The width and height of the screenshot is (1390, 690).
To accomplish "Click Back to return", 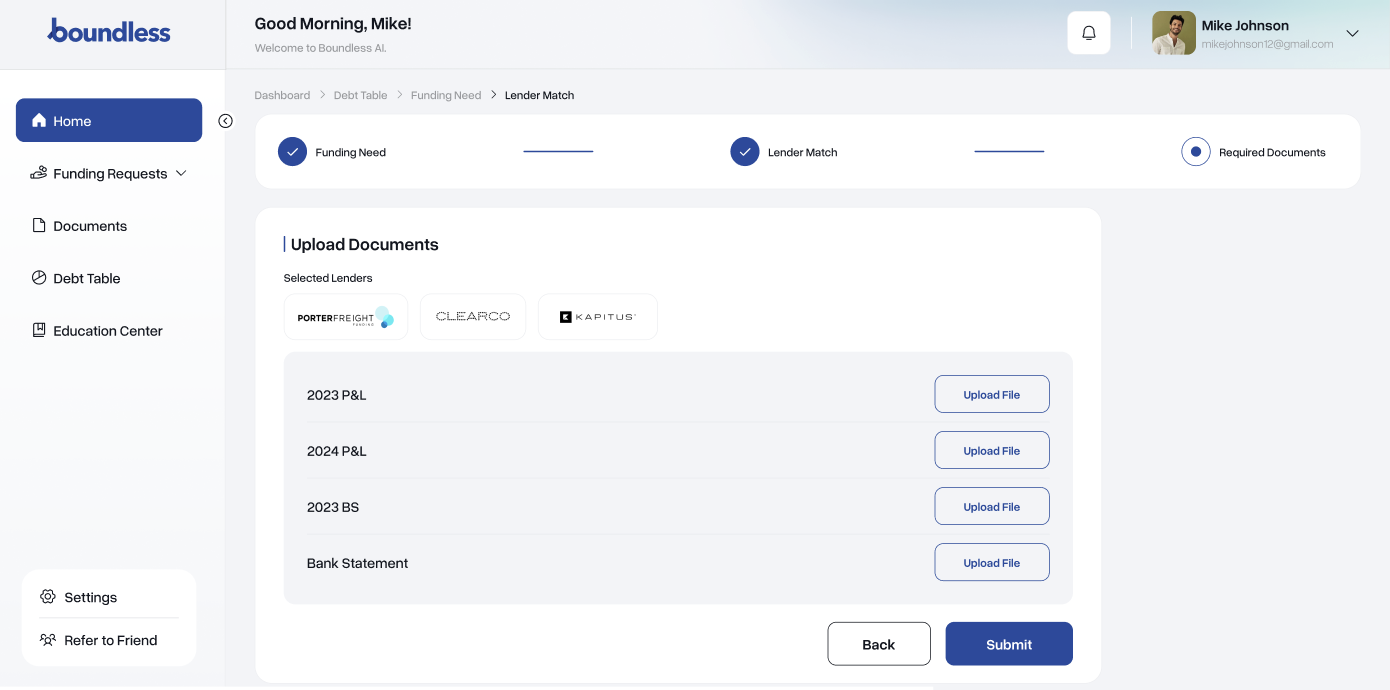I will tap(879, 643).
